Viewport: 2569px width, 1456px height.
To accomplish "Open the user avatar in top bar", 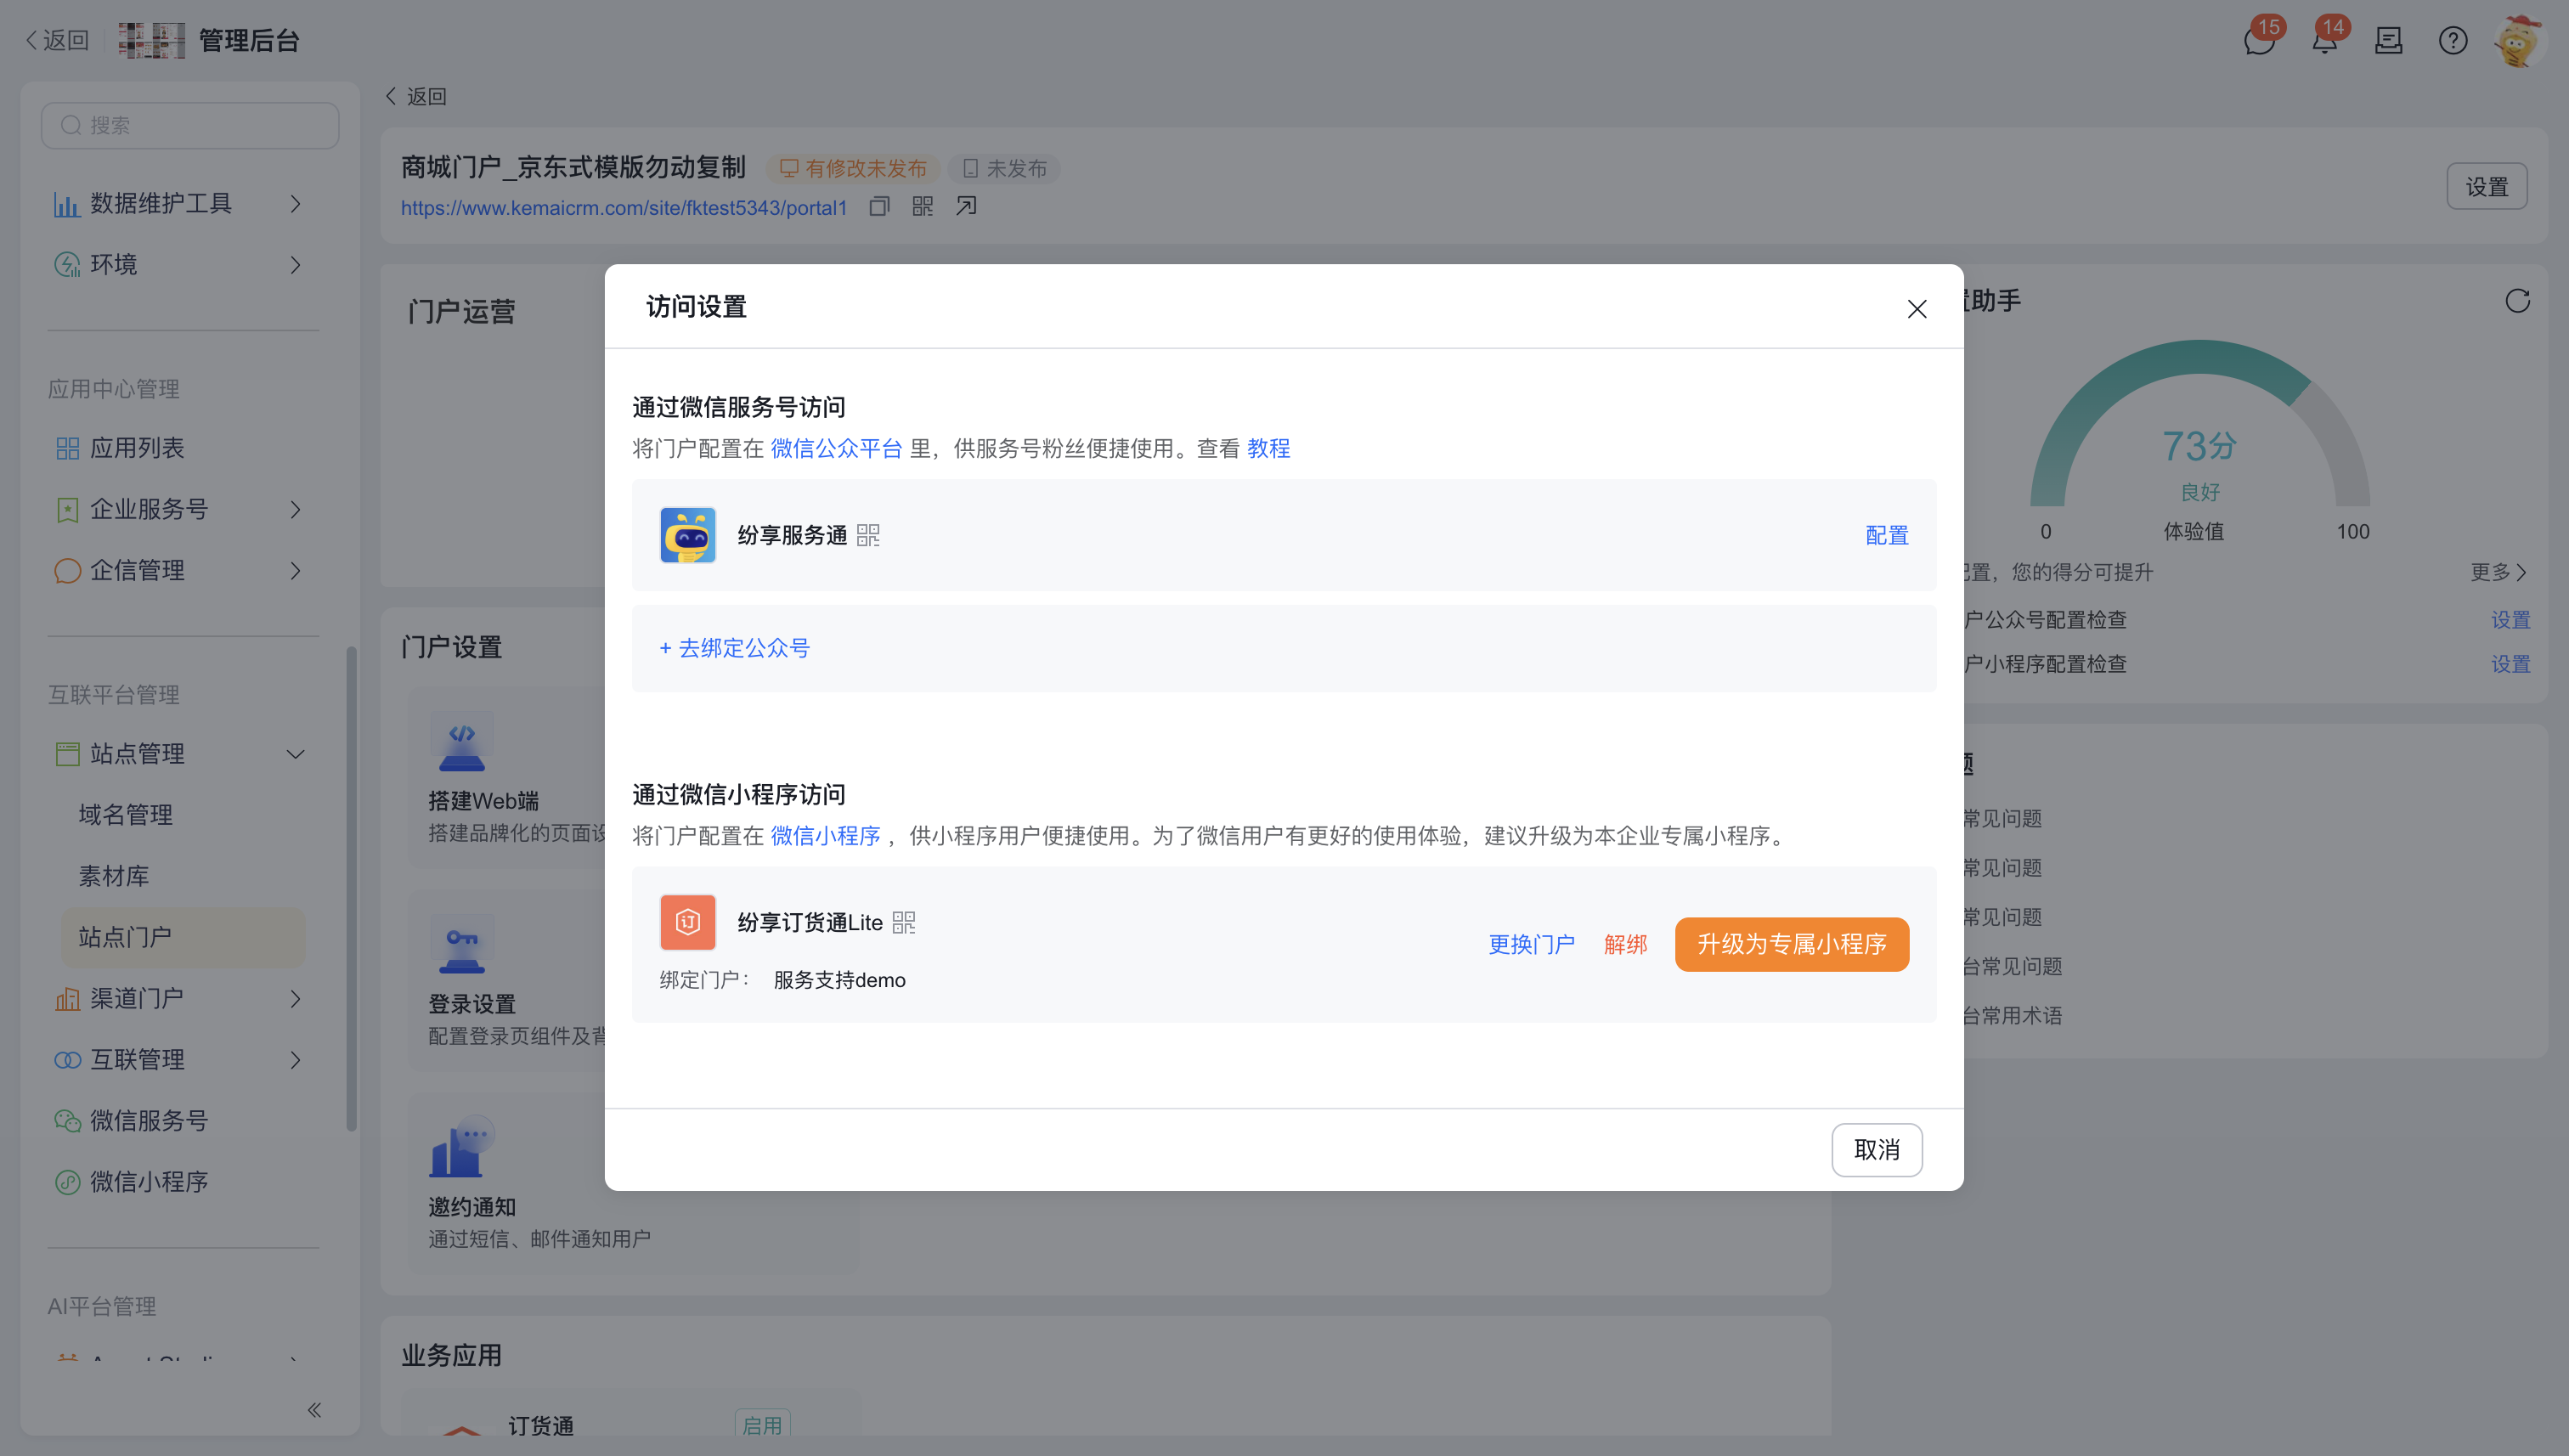I will (x=2518, y=41).
